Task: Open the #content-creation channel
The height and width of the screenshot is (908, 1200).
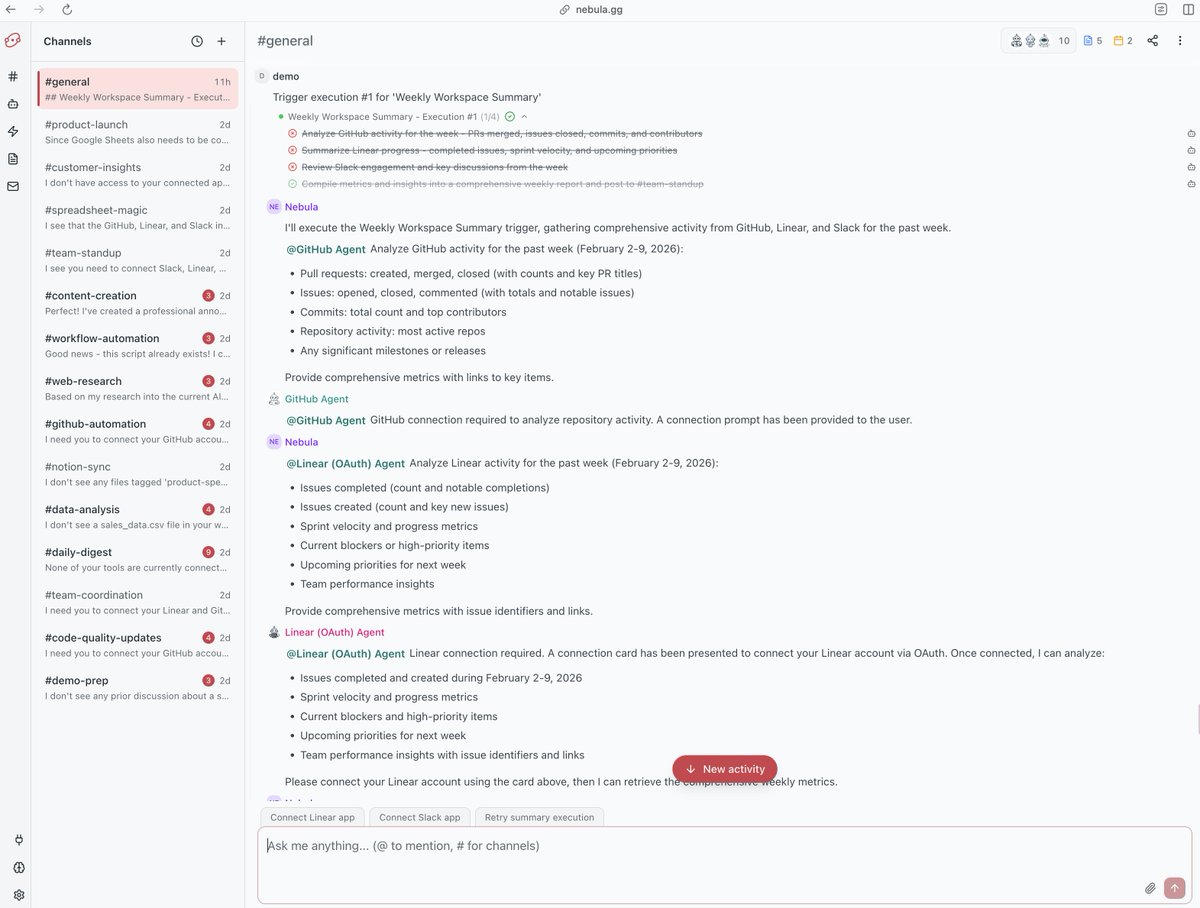Action: [x=137, y=303]
